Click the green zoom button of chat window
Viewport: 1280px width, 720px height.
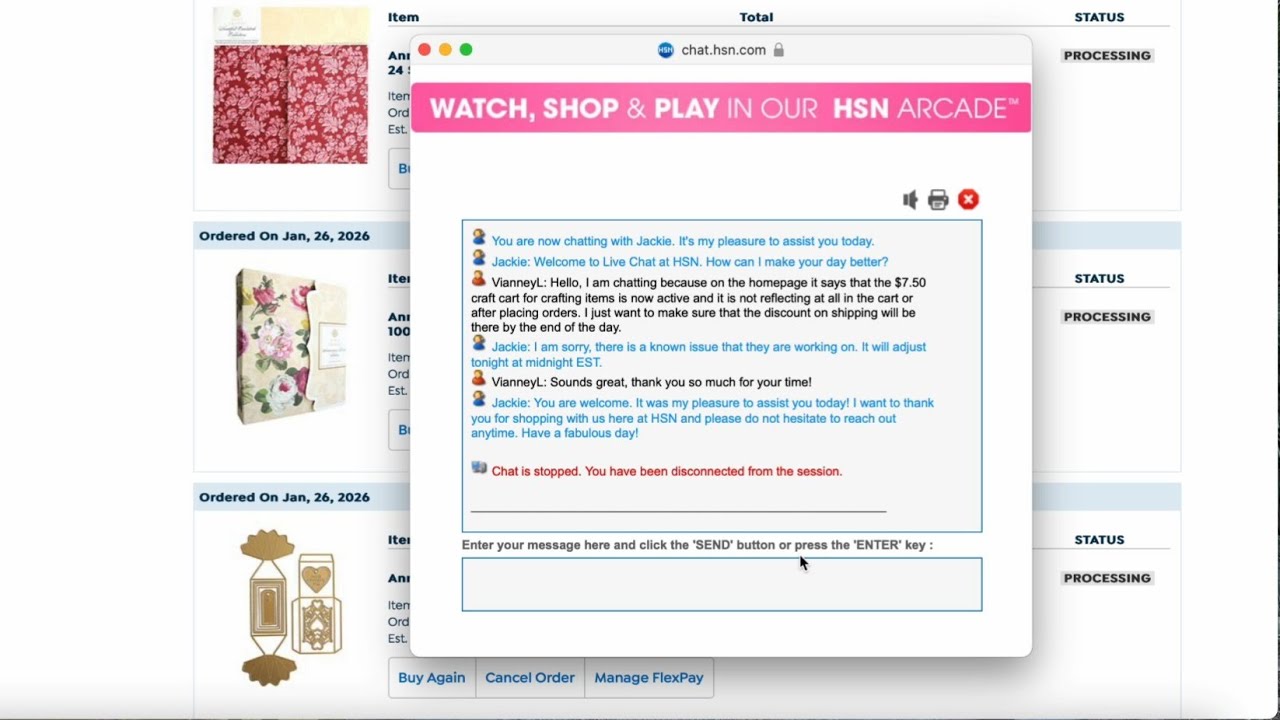pos(466,49)
